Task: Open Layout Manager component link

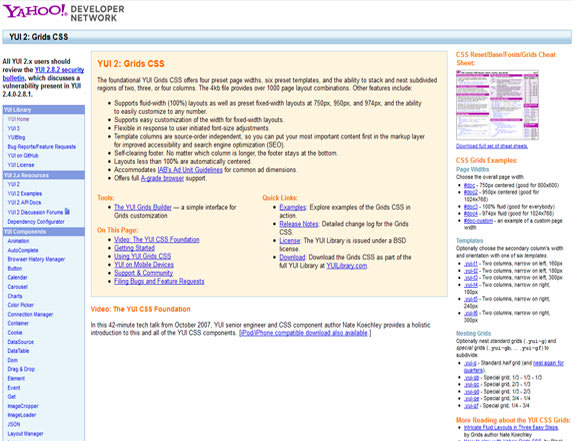Action: tap(25, 434)
